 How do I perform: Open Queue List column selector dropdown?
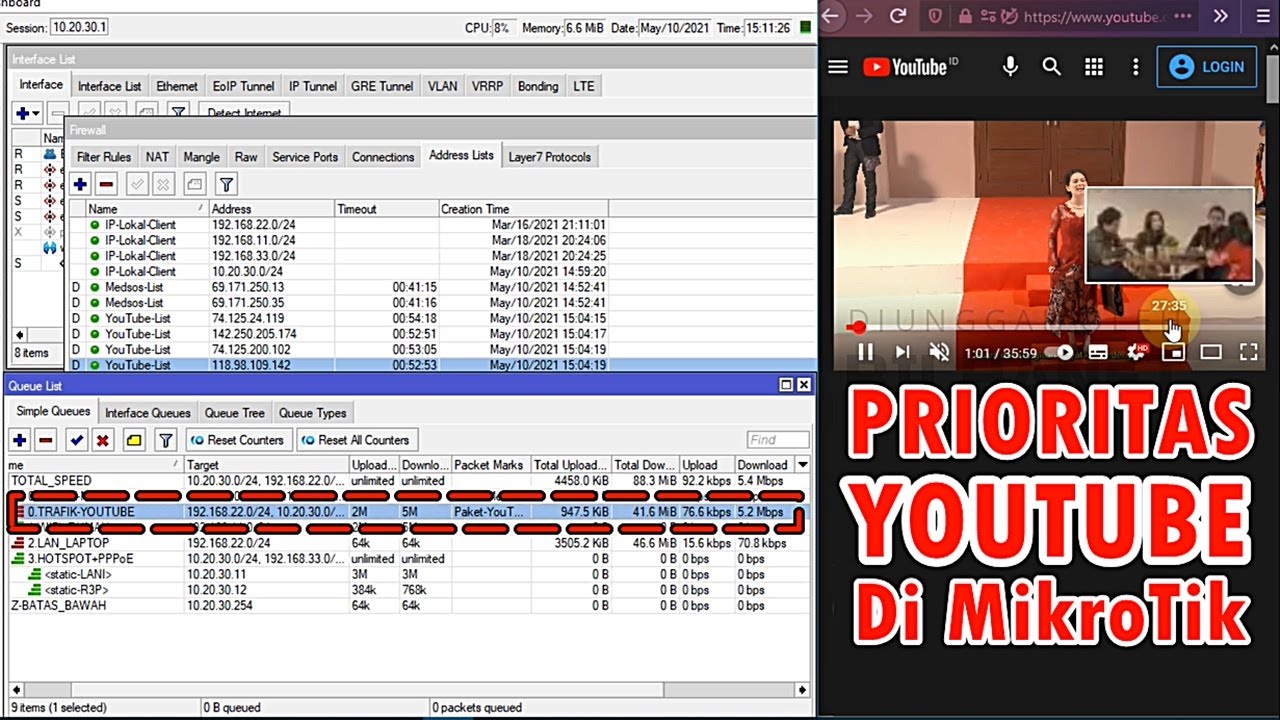tap(802, 465)
